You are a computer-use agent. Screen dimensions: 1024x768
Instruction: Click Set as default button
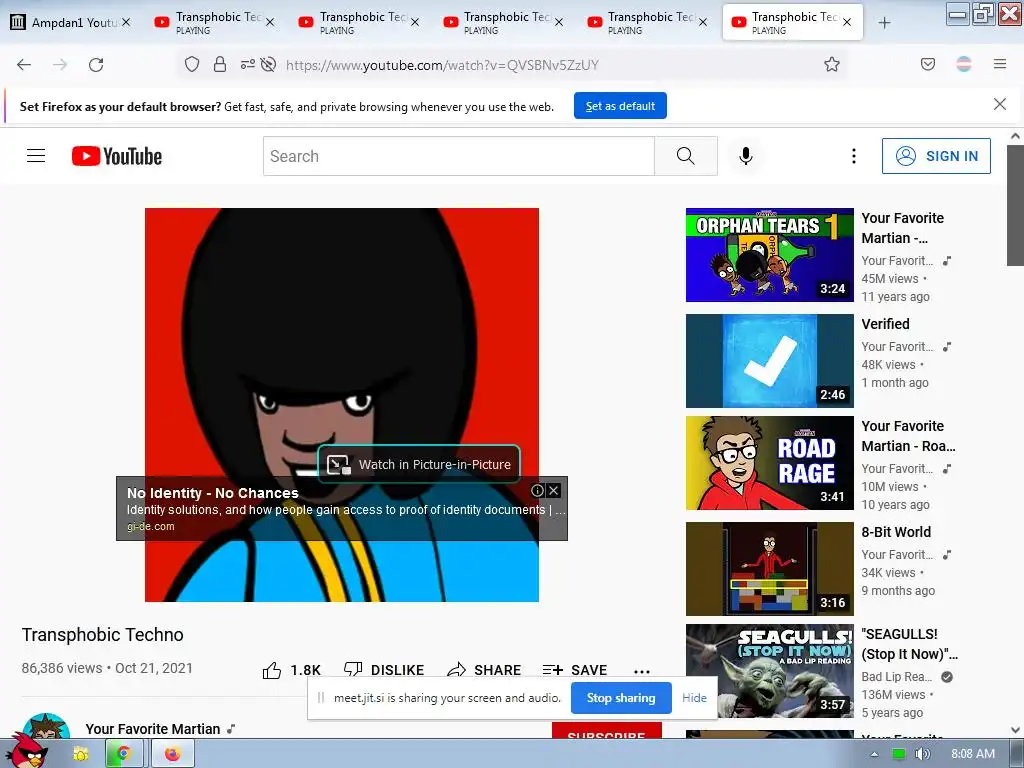point(620,106)
